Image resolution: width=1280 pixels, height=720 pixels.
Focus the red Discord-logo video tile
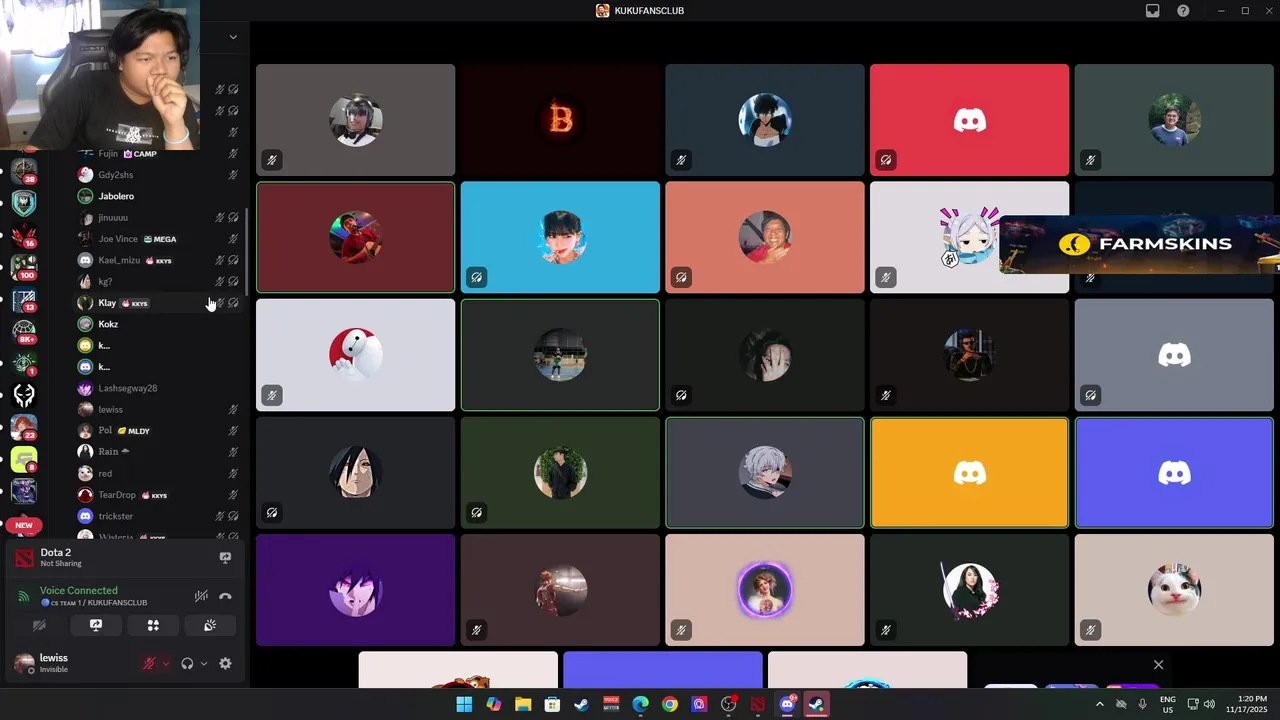click(969, 120)
